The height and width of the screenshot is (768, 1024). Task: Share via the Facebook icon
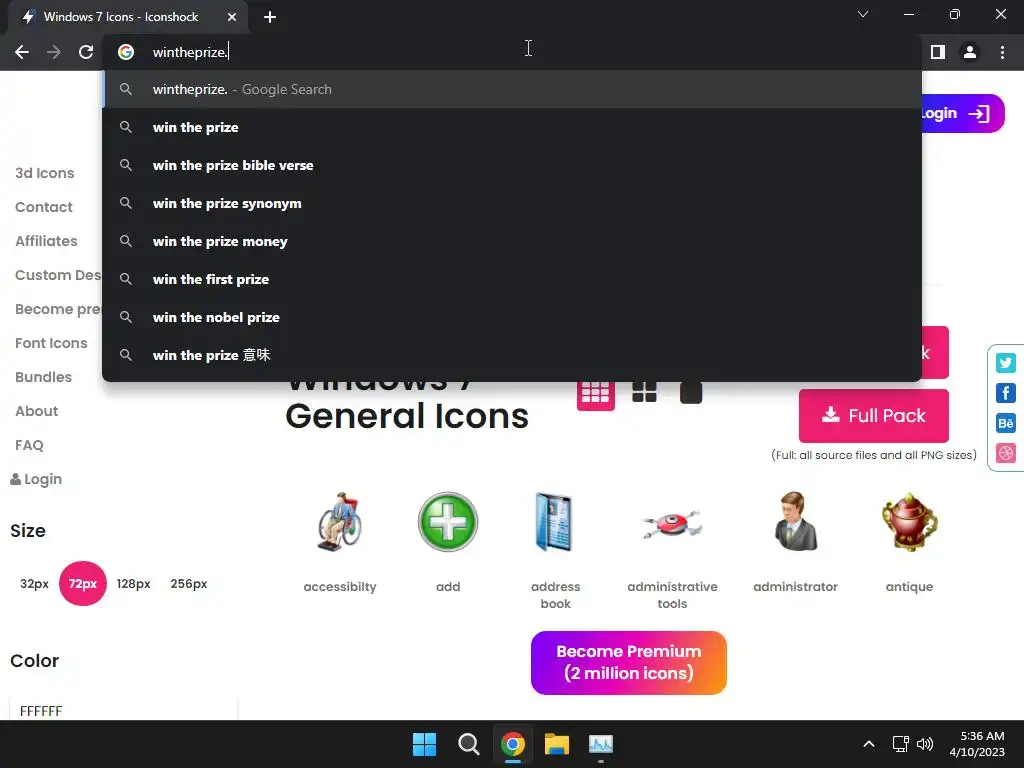1006,392
